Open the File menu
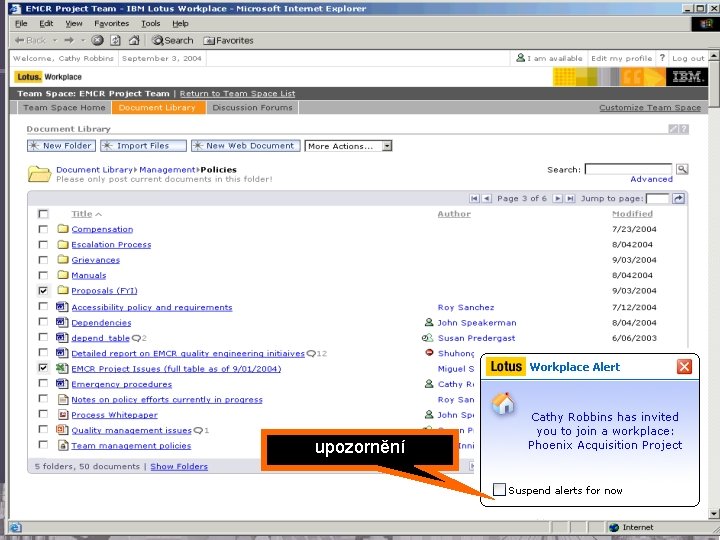The image size is (720, 540). coord(21,23)
